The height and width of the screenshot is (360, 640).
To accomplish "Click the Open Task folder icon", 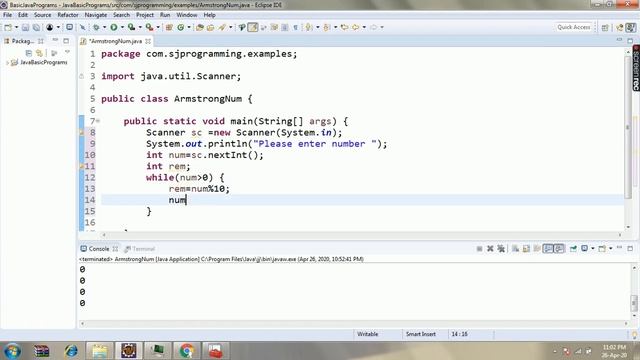I will [x=210, y=27].
